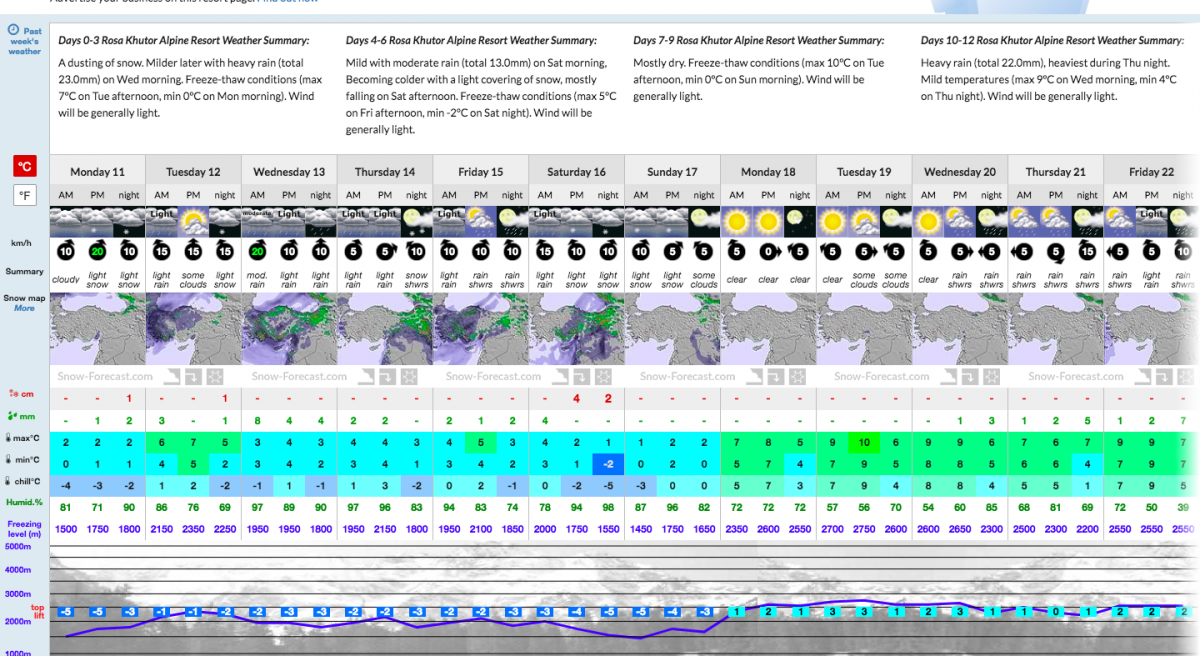Viewport: 1200px width, 656px height.
Task: Click the chill°C row label
Action: coord(24,480)
